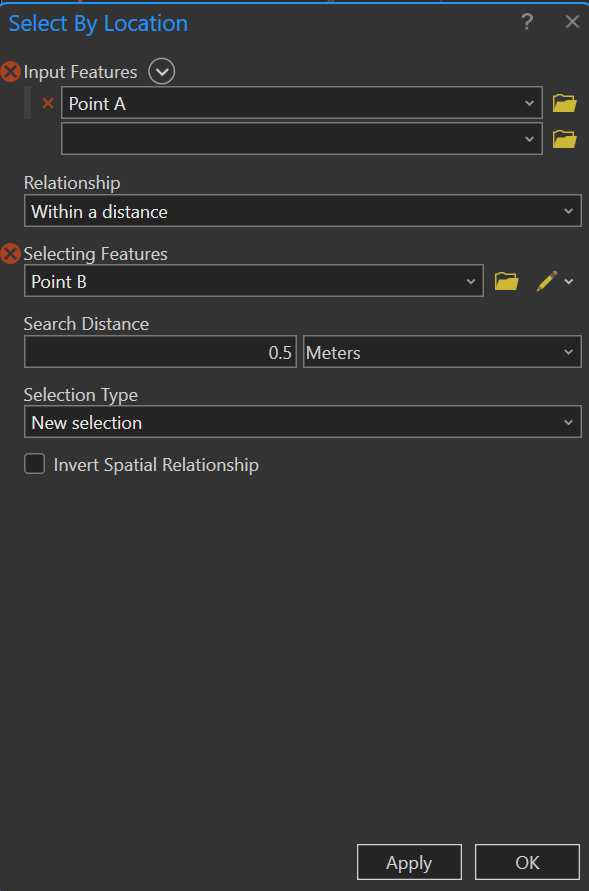Click the error indicator beside Selecting Features

pyautogui.click(x=9, y=253)
